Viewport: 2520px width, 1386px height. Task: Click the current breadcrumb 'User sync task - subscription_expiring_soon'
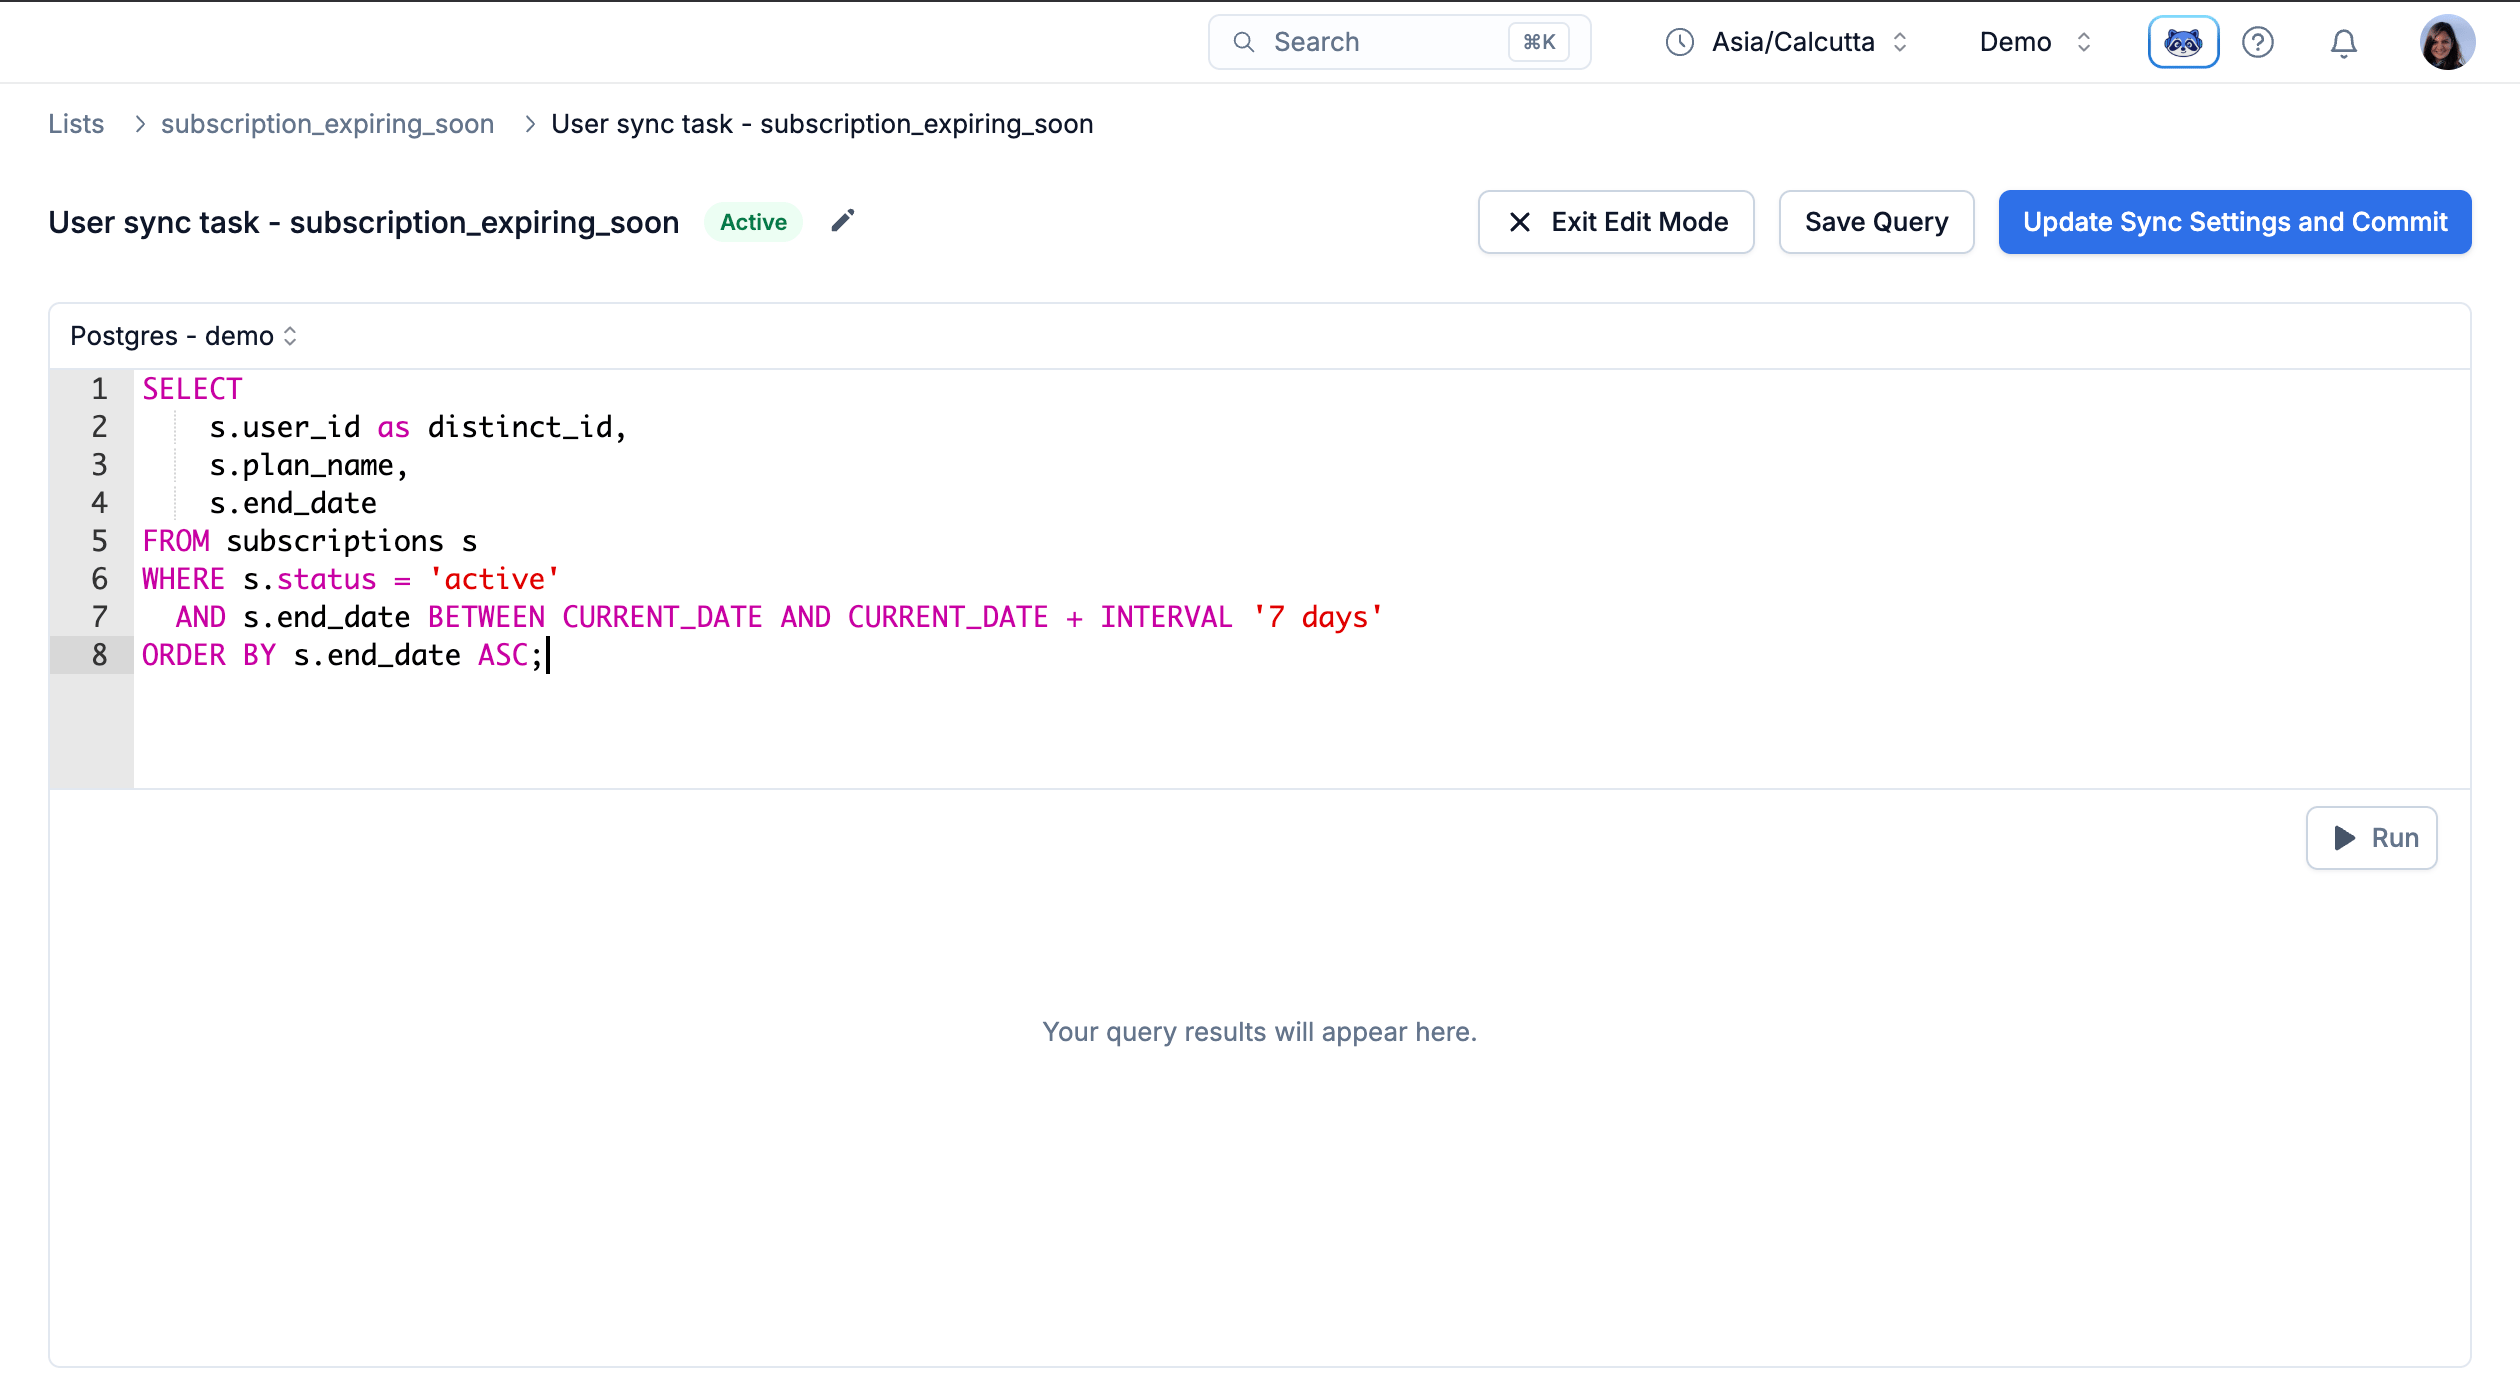(822, 124)
